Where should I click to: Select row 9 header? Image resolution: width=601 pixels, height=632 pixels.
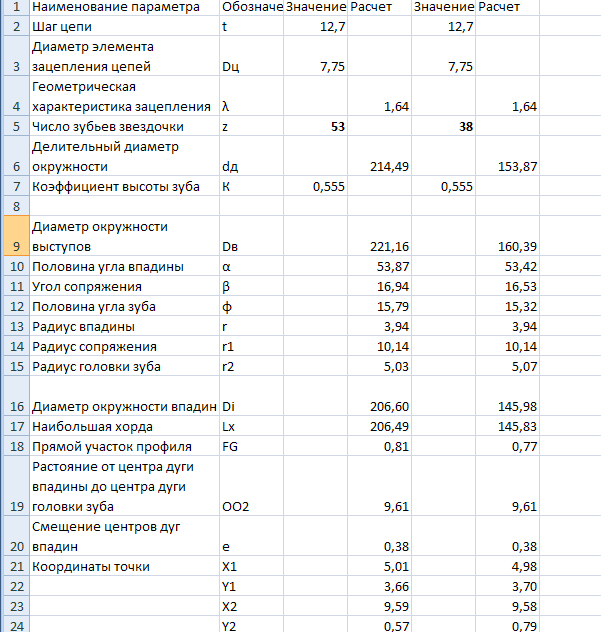(14, 236)
